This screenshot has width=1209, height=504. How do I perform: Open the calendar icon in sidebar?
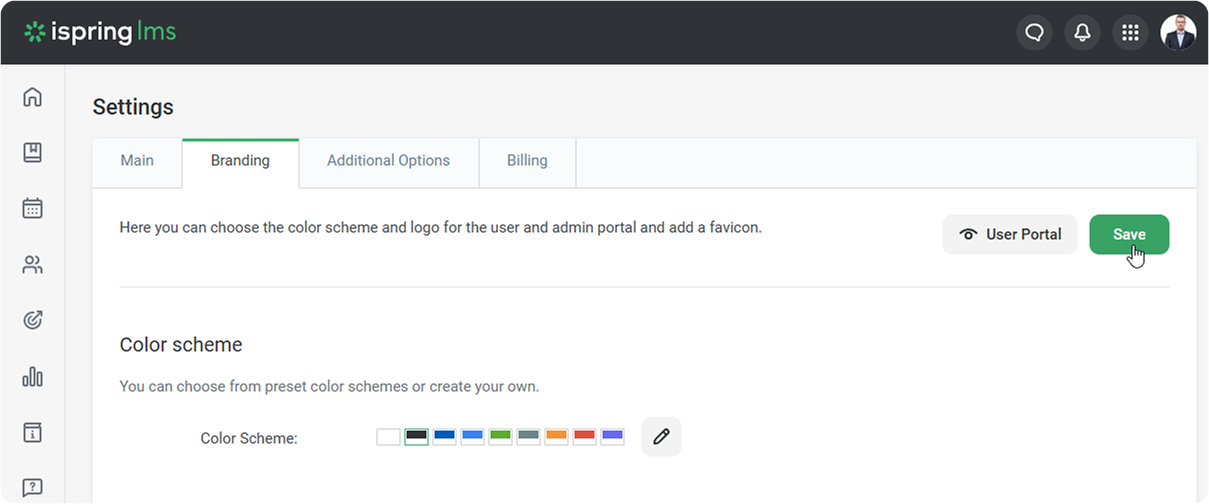[x=32, y=209]
